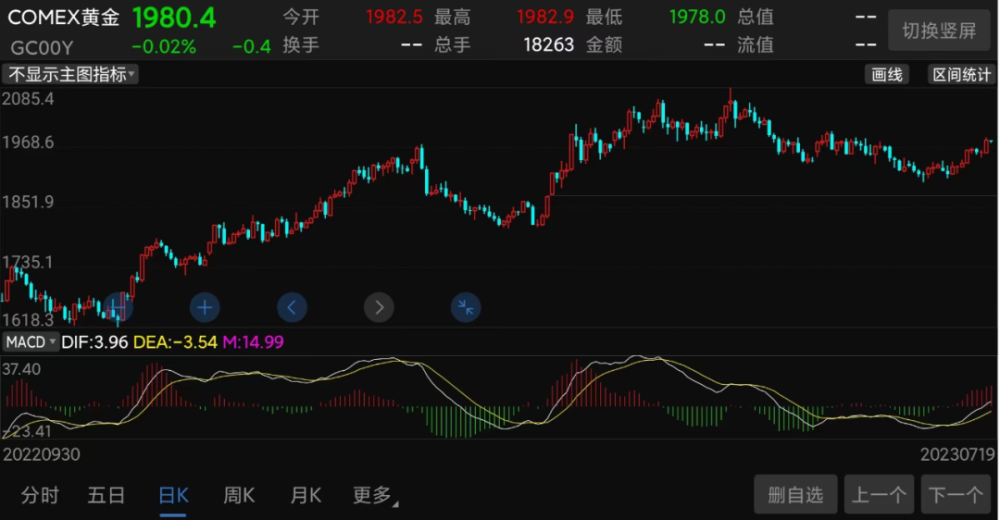Expand the MACD indicator dropdown
The height and width of the screenshot is (520, 1000).
tap(30, 342)
